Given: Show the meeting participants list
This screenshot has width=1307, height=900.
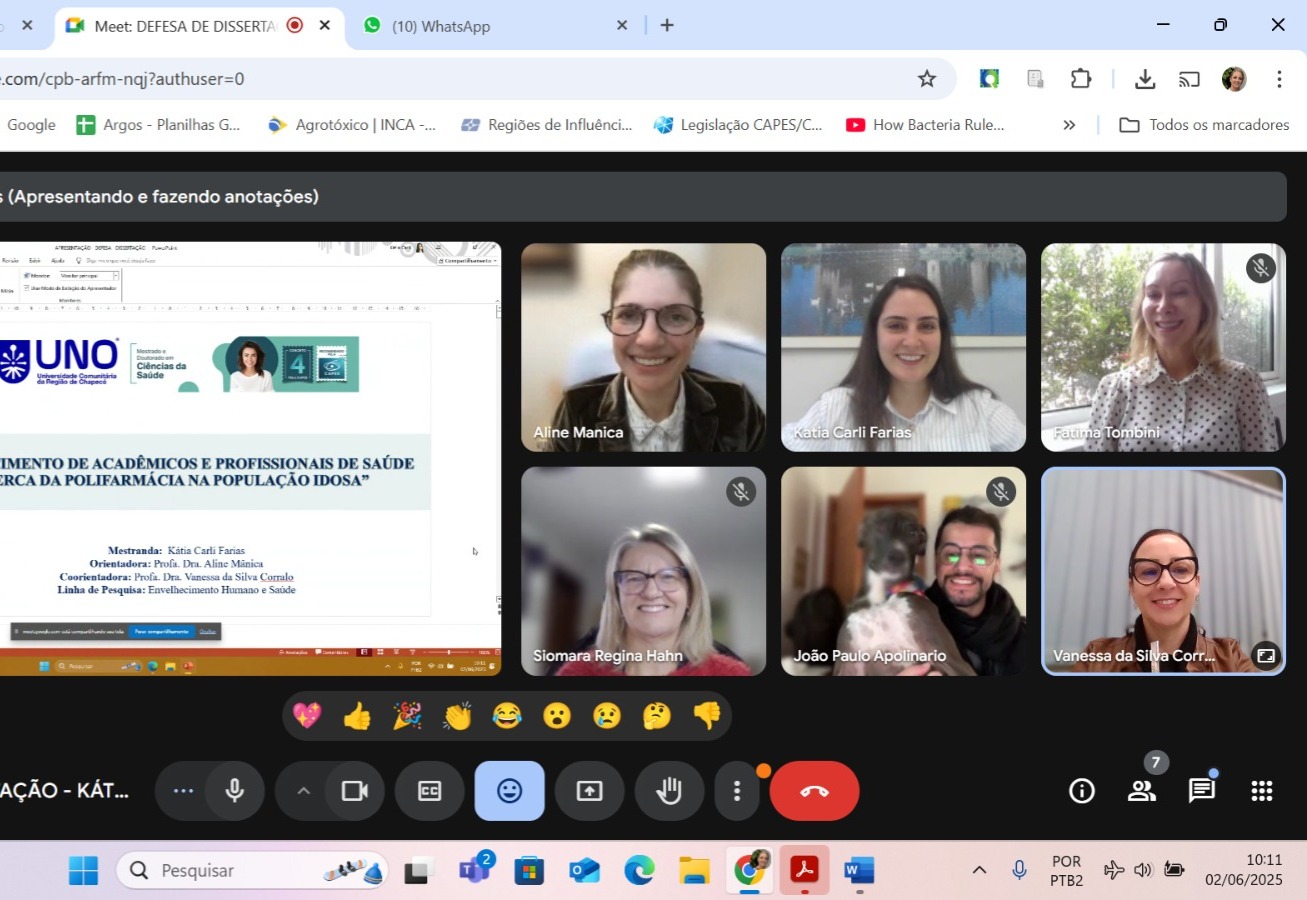Looking at the screenshot, I should (x=1141, y=791).
